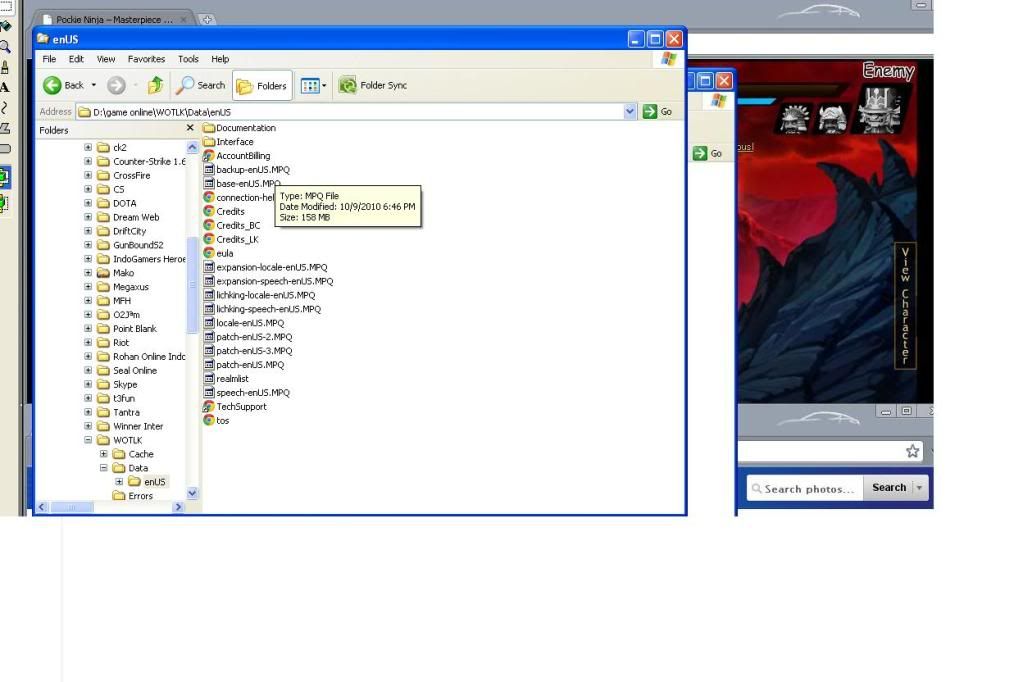This screenshot has width=1023, height=682.
Task: Select the Credits_BC file icon
Action: pyautogui.click(x=209, y=225)
